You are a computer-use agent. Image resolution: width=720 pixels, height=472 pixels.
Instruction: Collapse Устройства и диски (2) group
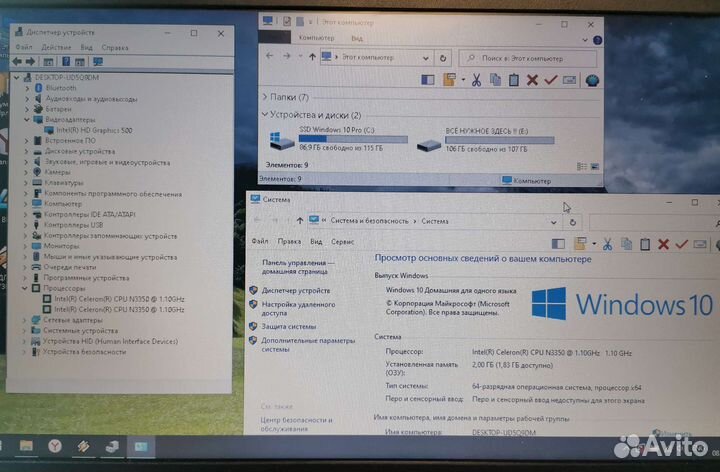pyautogui.click(x=265, y=114)
